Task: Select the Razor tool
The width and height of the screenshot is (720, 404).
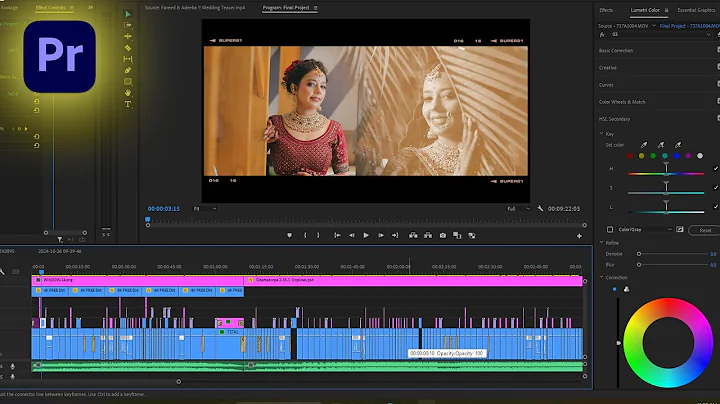Action: [x=128, y=48]
